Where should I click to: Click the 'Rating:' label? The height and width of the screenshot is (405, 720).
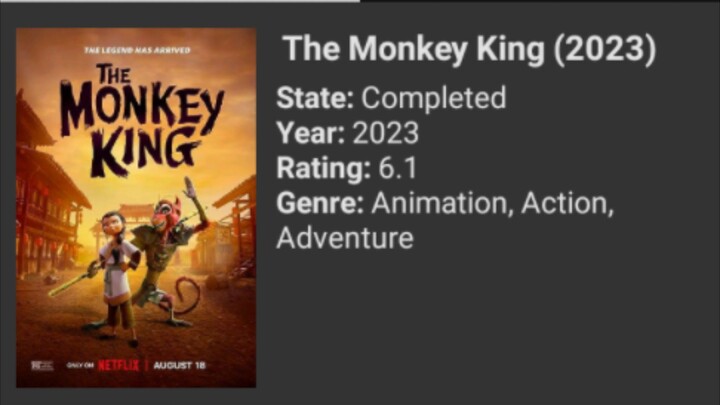[x=321, y=168]
